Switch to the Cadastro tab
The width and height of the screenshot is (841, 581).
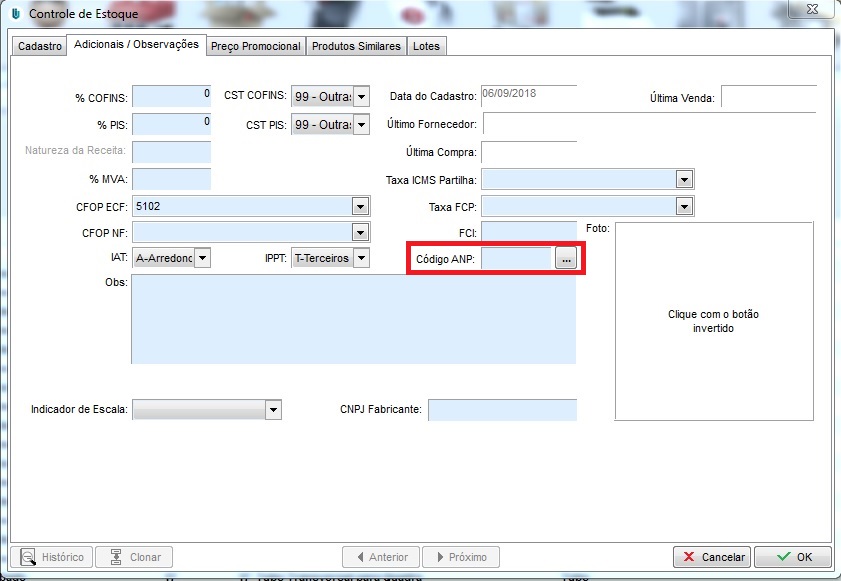40,46
